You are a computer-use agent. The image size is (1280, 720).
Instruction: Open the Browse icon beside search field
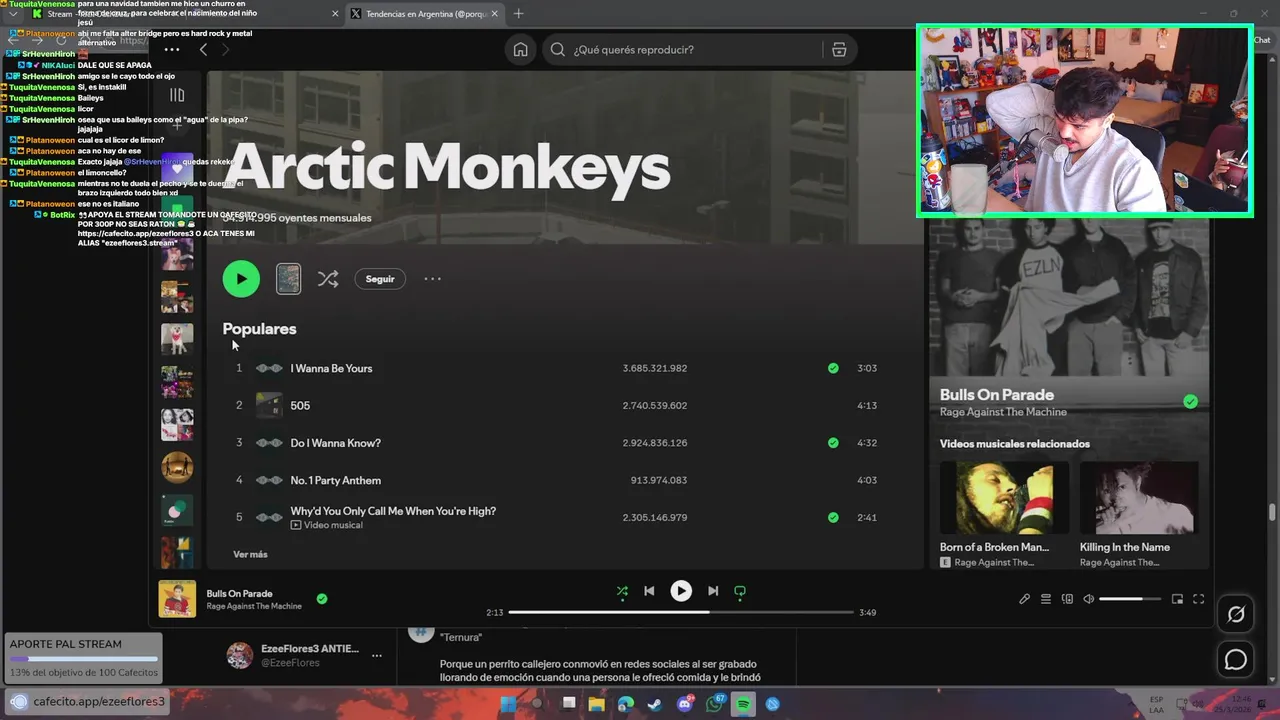click(839, 50)
